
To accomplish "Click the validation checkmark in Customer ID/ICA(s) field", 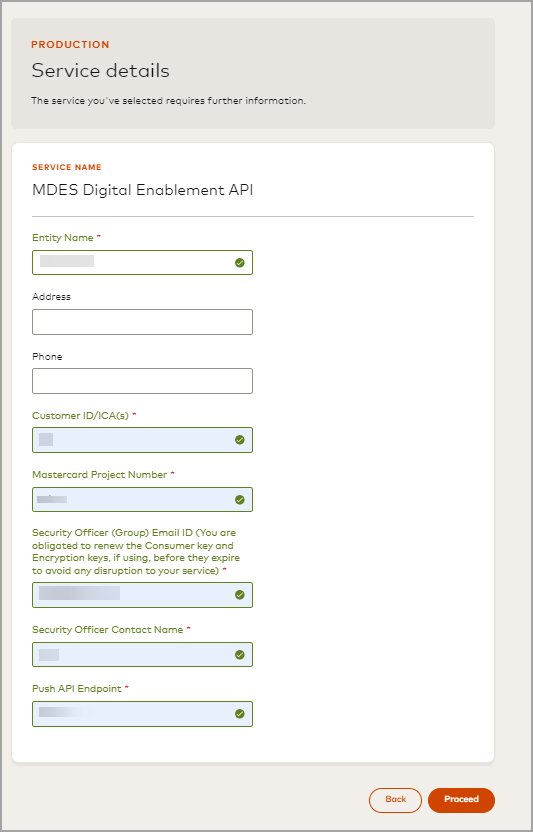I will (240, 440).
